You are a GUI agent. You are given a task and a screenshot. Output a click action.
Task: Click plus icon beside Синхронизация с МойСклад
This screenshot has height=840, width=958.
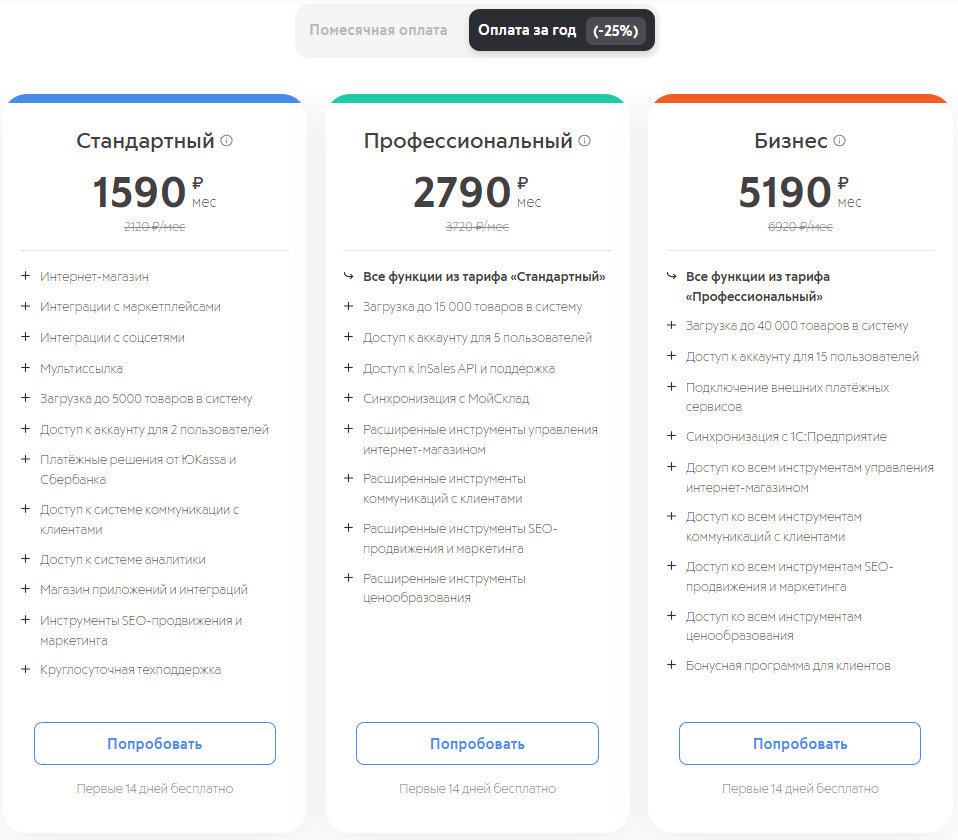pyautogui.click(x=348, y=398)
